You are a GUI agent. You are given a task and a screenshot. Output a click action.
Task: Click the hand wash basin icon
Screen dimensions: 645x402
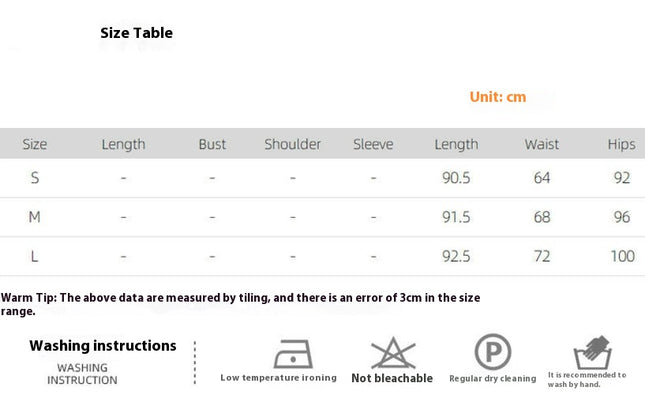593,353
